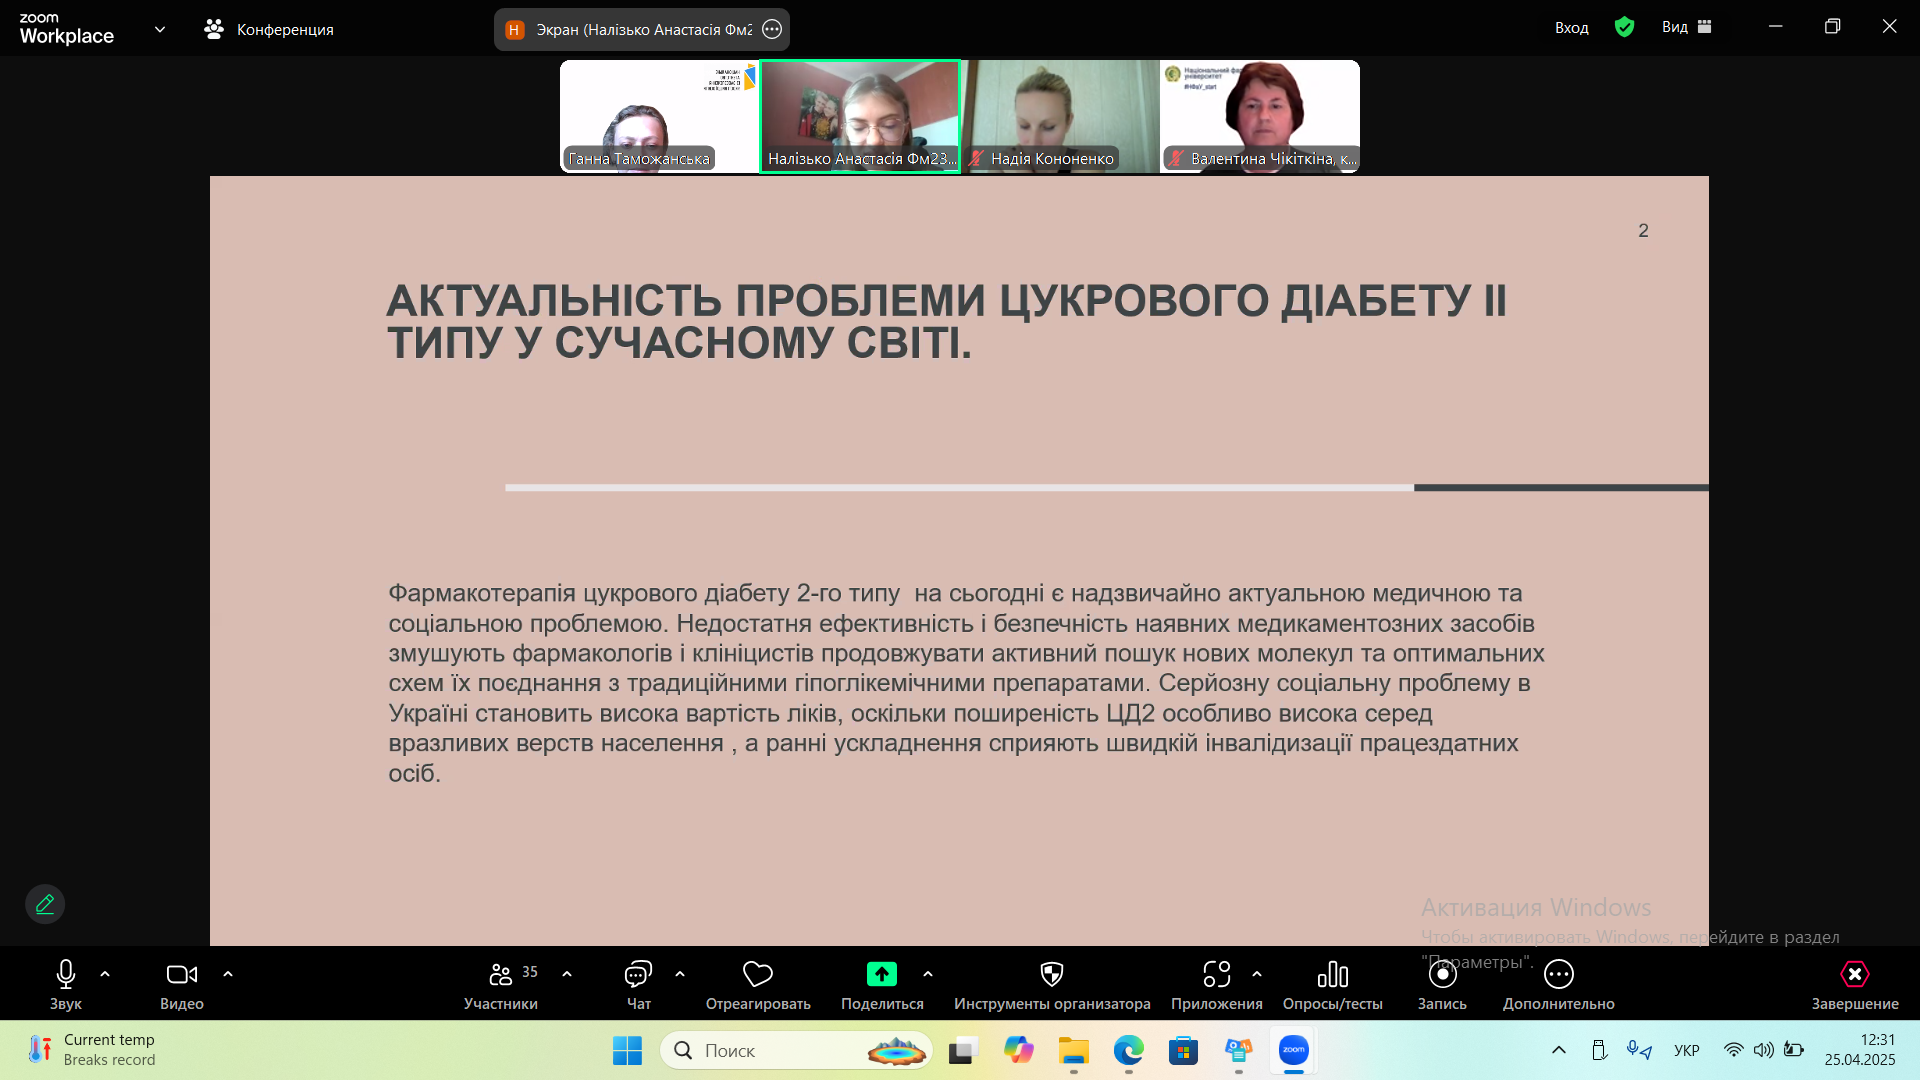
Task: Open the USB safely remove tray icon
Action: click(x=1599, y=1050)
